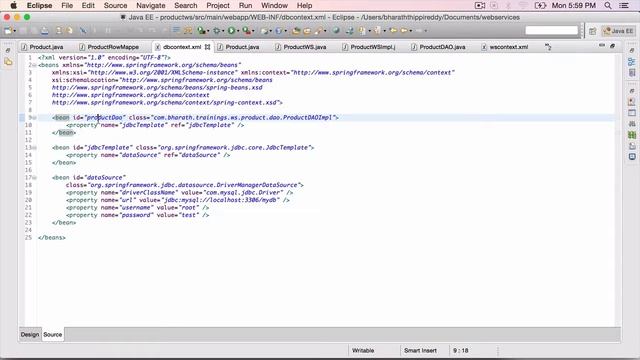This screenshot has height=360, width=640.
Task: Open the File menu
Action: tap(67, 6)
